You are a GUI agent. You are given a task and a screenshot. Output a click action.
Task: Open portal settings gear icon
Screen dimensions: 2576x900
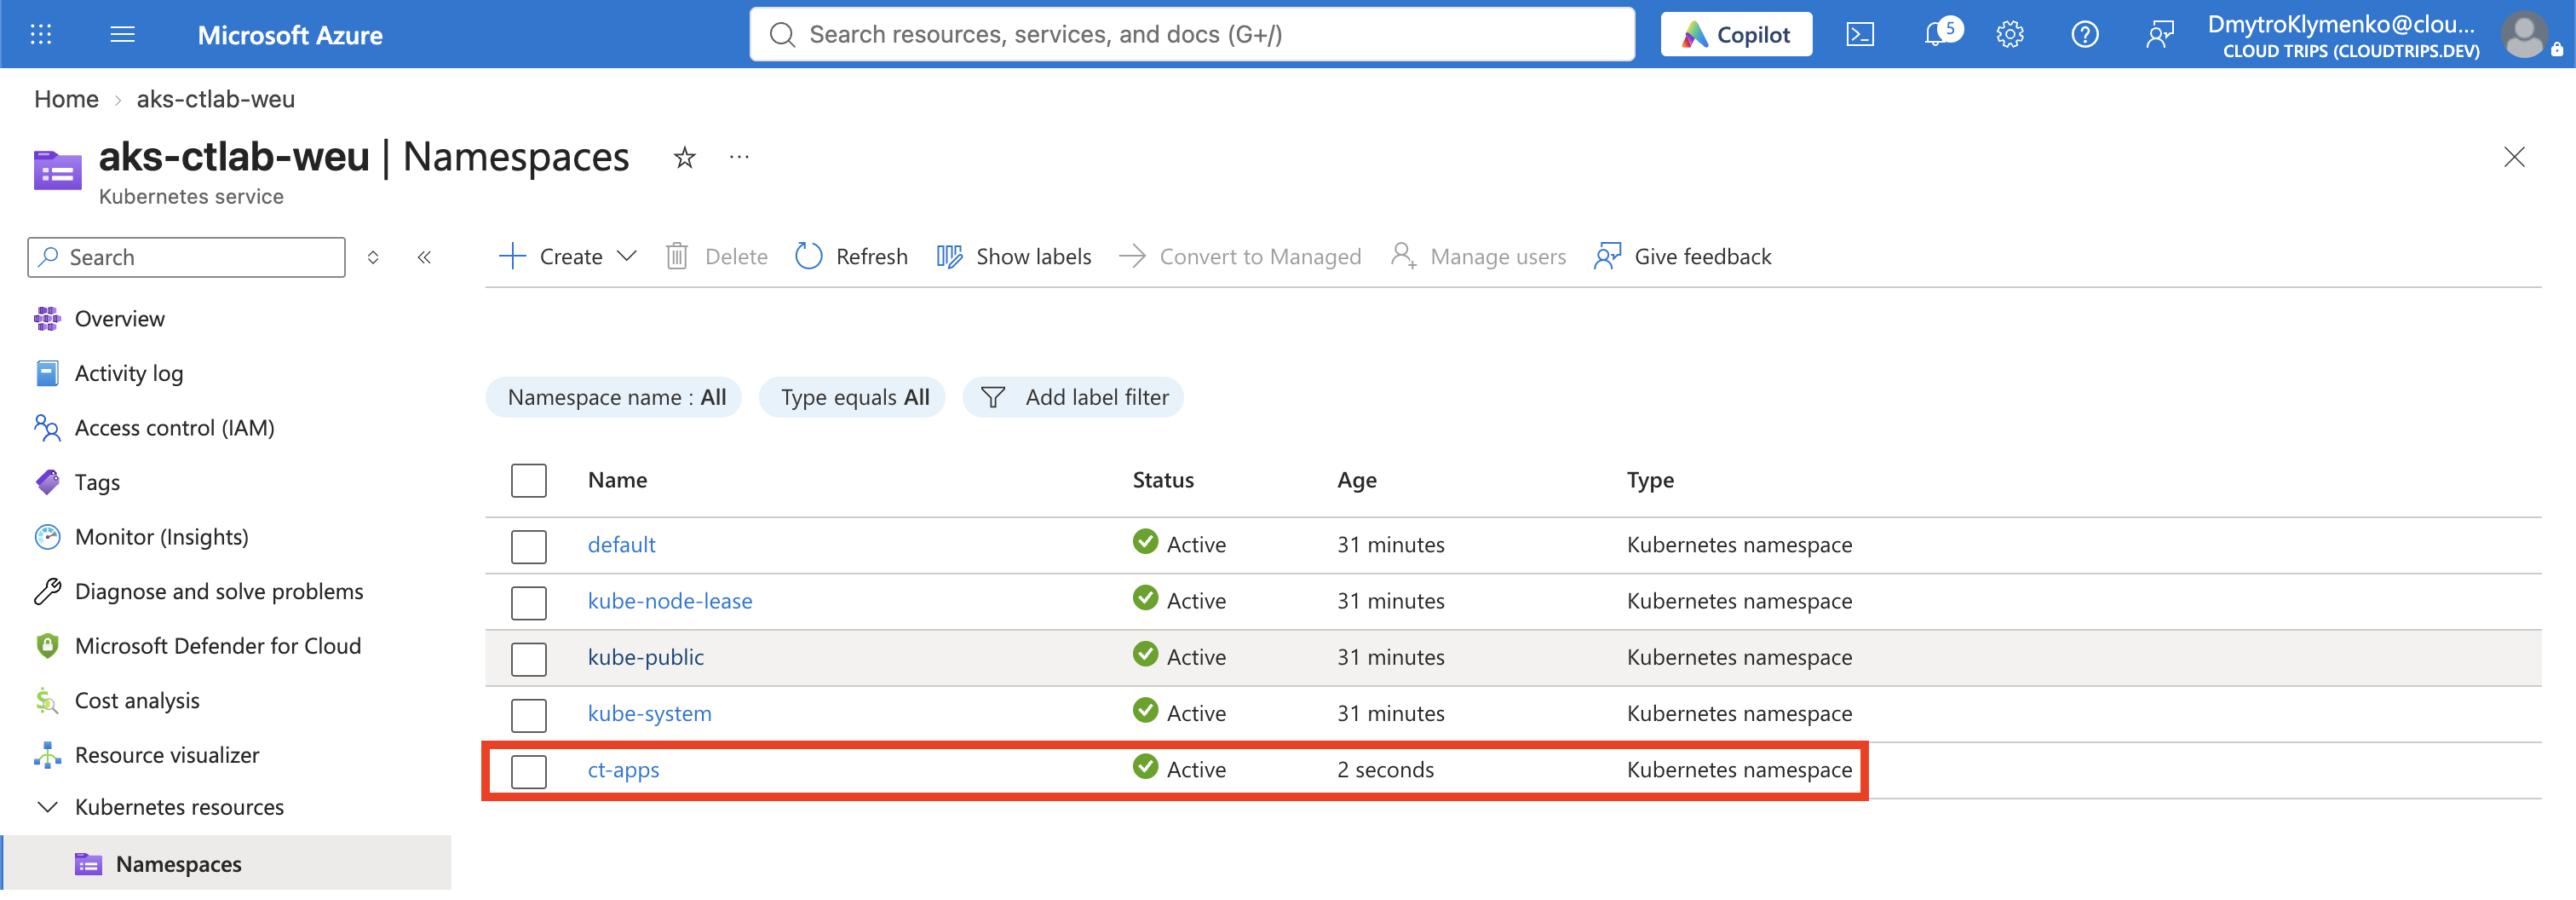click(2010, 35)
